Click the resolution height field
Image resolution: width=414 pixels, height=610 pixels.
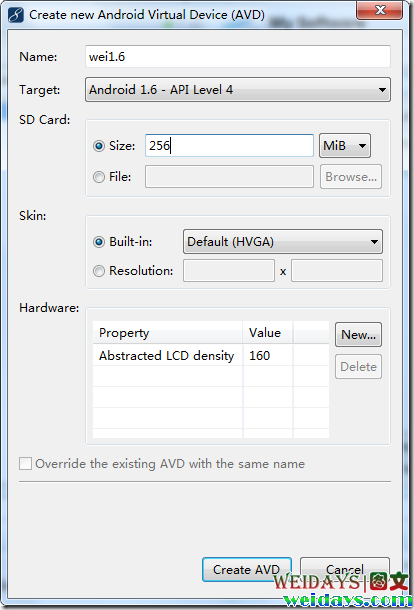(337, 271)
